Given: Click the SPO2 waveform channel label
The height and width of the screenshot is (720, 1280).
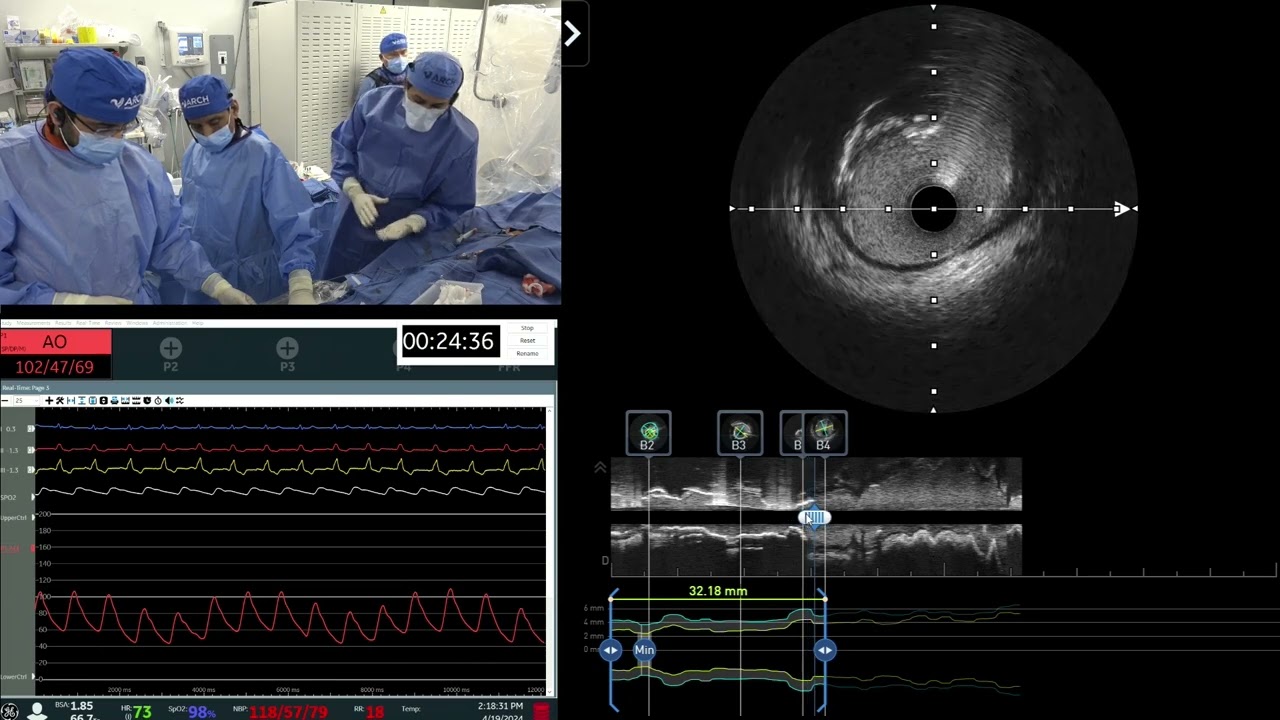Looking at the screenshot, I should 8,497.
